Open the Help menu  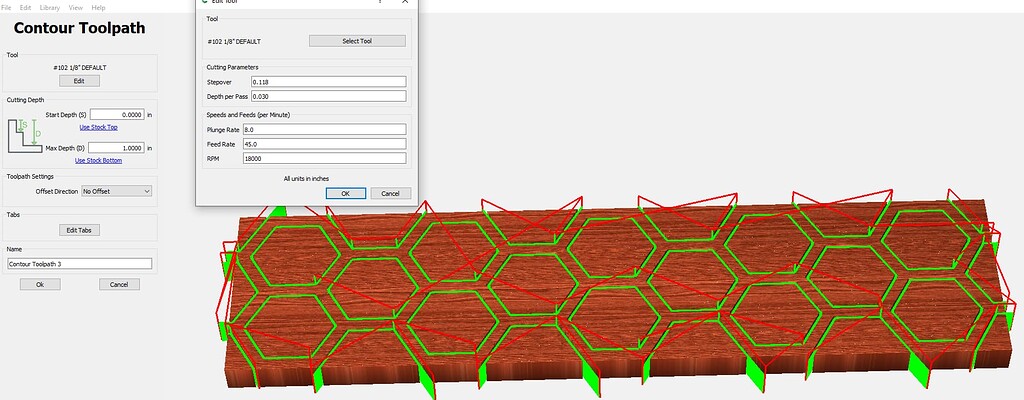point(99,8)
